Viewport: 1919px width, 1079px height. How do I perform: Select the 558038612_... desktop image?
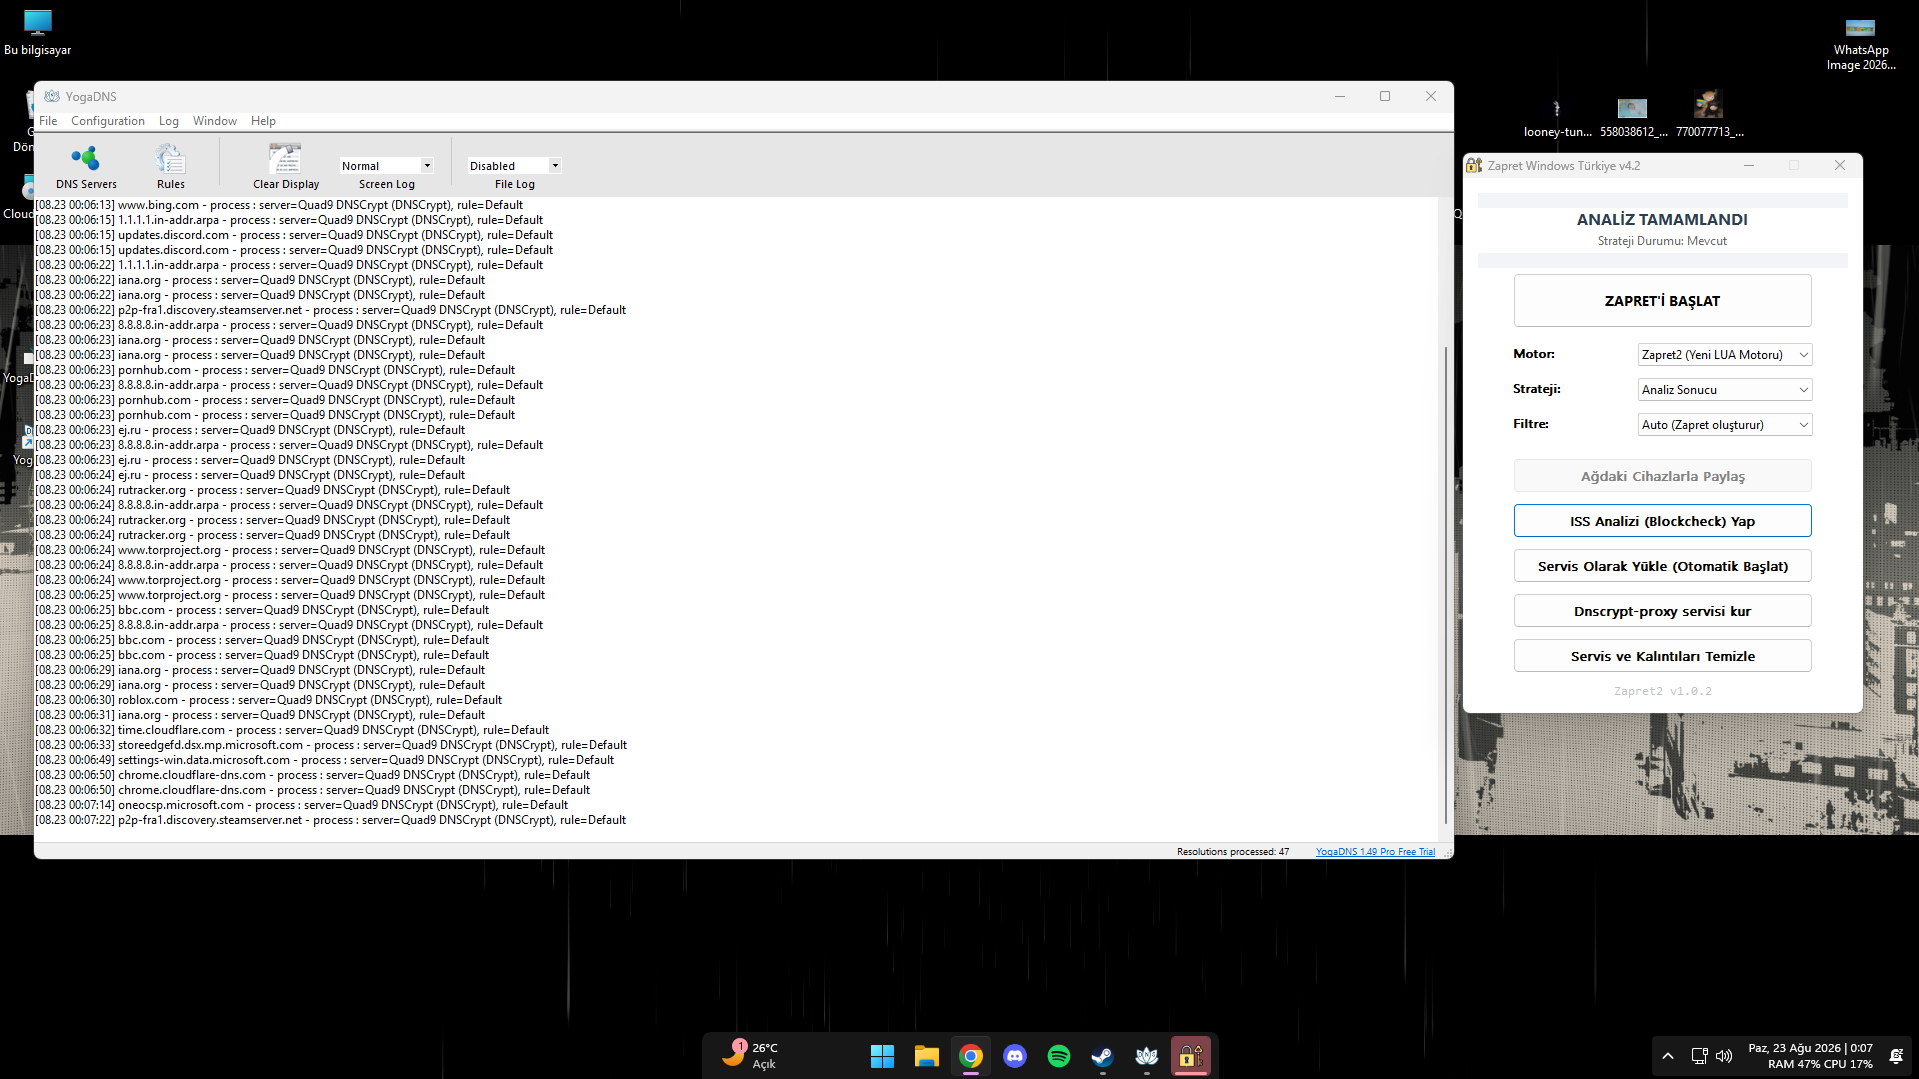point(1633,116)
